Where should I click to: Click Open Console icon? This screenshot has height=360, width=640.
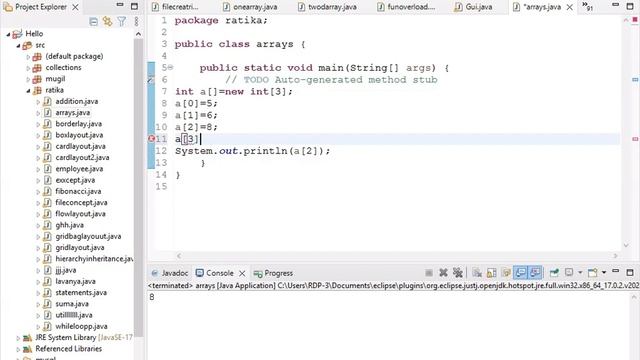pos(593,273)
